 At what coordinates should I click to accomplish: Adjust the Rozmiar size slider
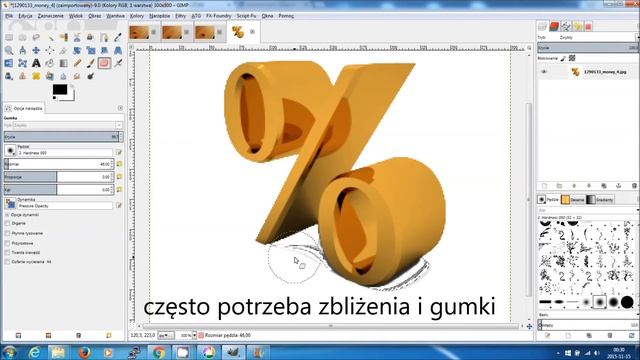(x=59, y=164)
